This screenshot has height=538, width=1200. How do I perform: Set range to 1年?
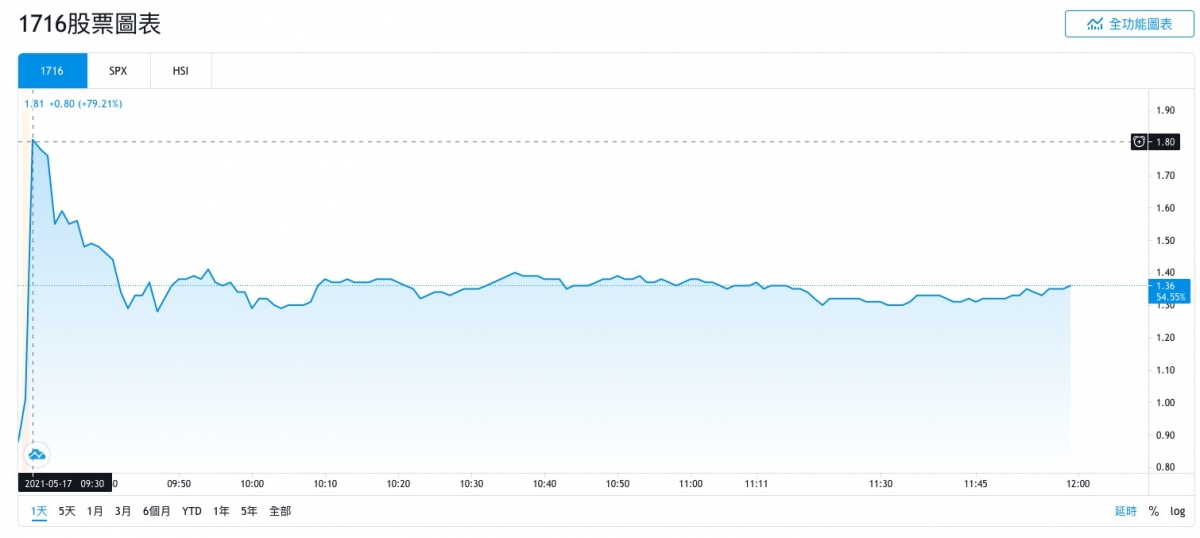(221, 511)
